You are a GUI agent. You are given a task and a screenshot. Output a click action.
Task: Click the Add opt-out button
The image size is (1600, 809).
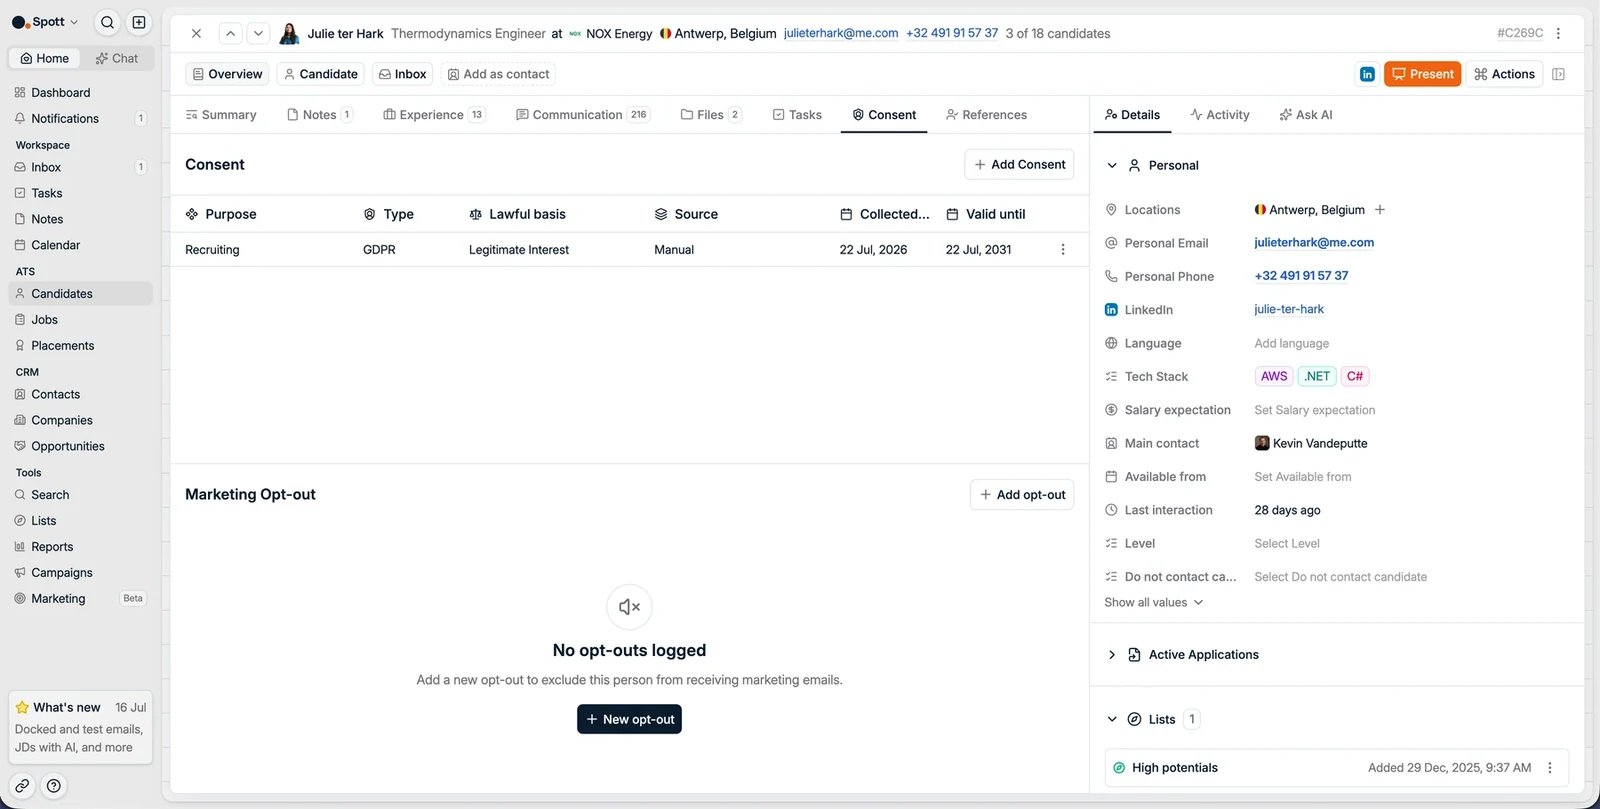point(1022,495)
